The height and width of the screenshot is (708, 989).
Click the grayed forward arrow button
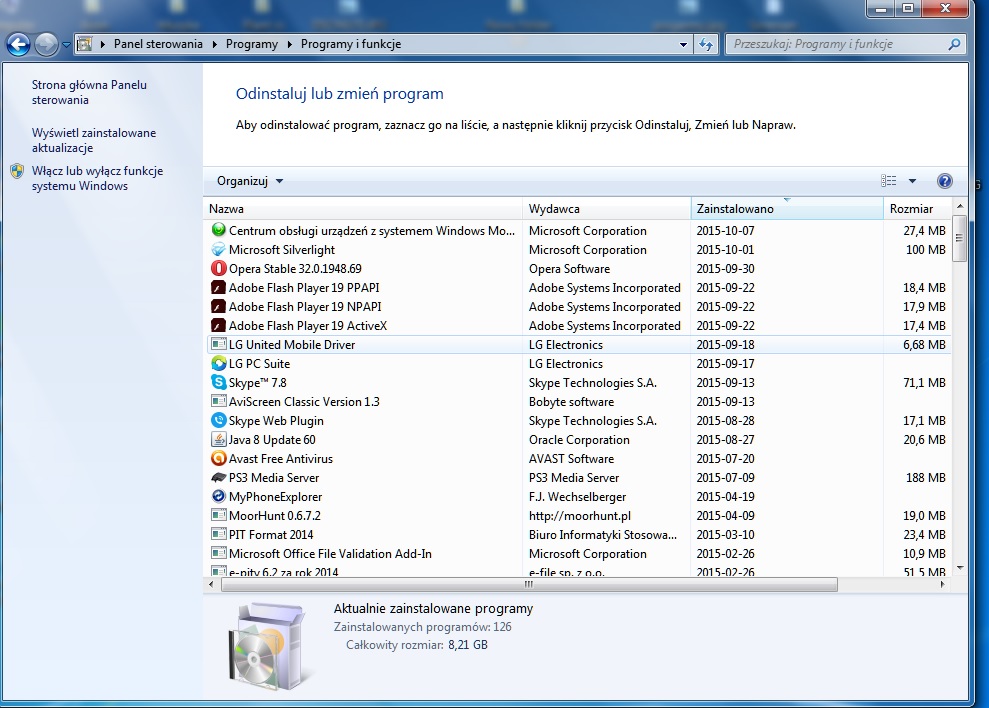(x=46, y=44)
